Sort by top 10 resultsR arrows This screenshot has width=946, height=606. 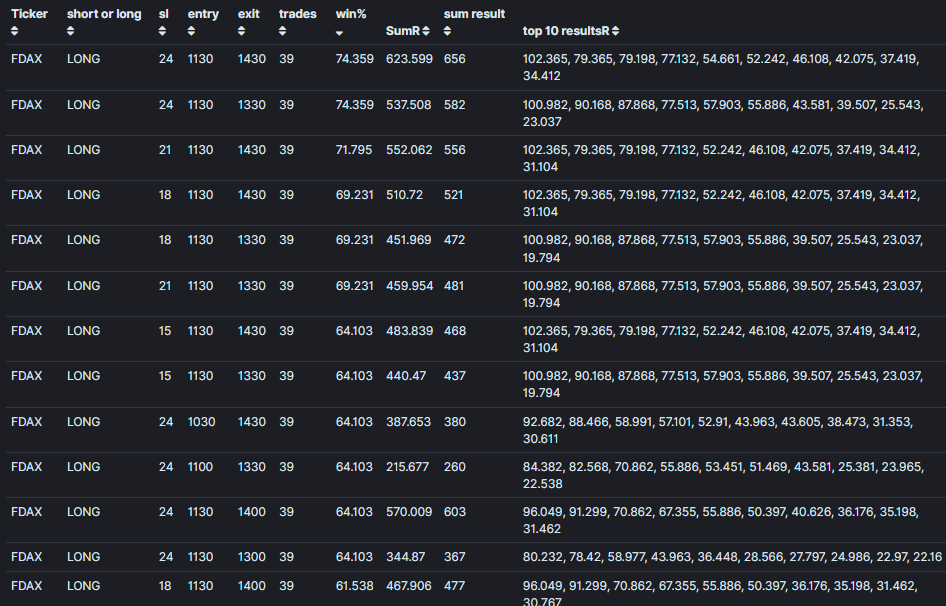615,31
